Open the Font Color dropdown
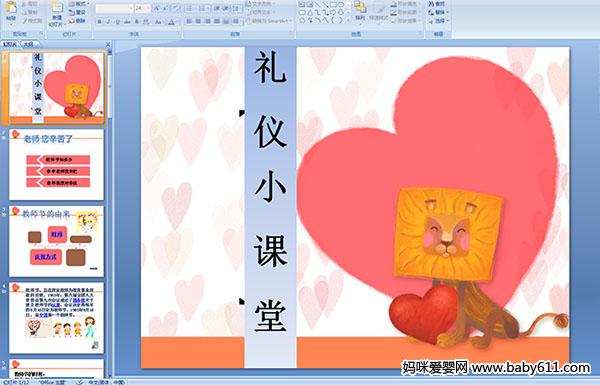The width and height of the screenshot is (600, 385). pyautogui.click(x=171, y=22)
